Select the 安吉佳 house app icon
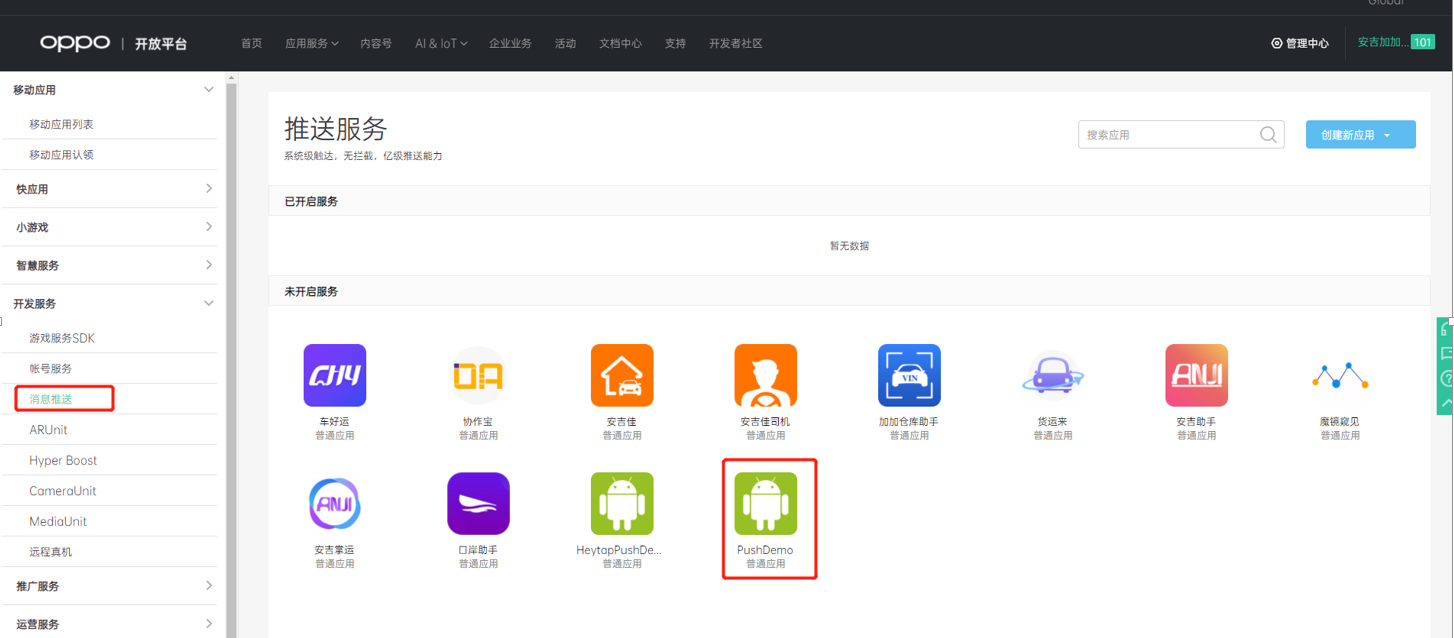Screen dimensions: 1454x638 point(622,375)
